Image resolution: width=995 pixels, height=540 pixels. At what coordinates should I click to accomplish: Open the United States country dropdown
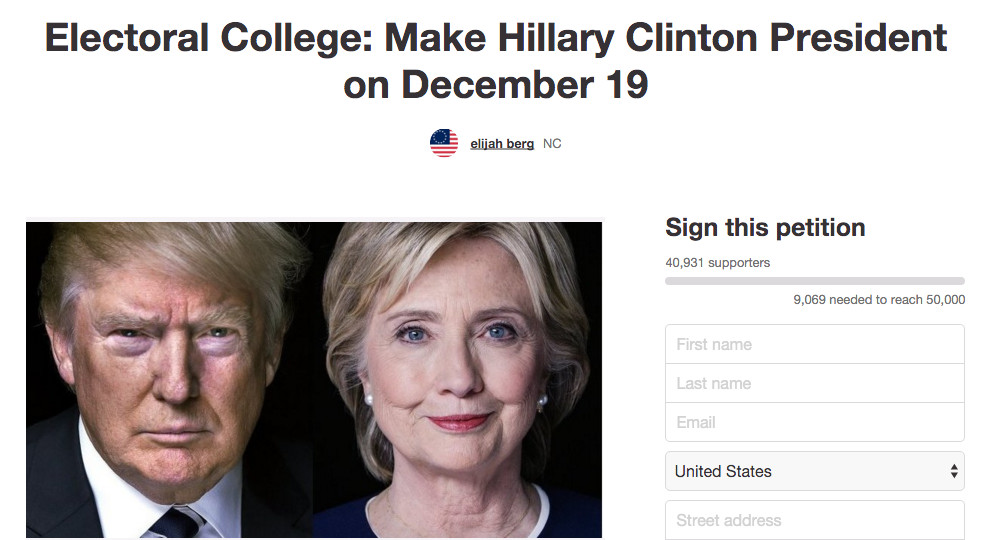coord(814,471)
